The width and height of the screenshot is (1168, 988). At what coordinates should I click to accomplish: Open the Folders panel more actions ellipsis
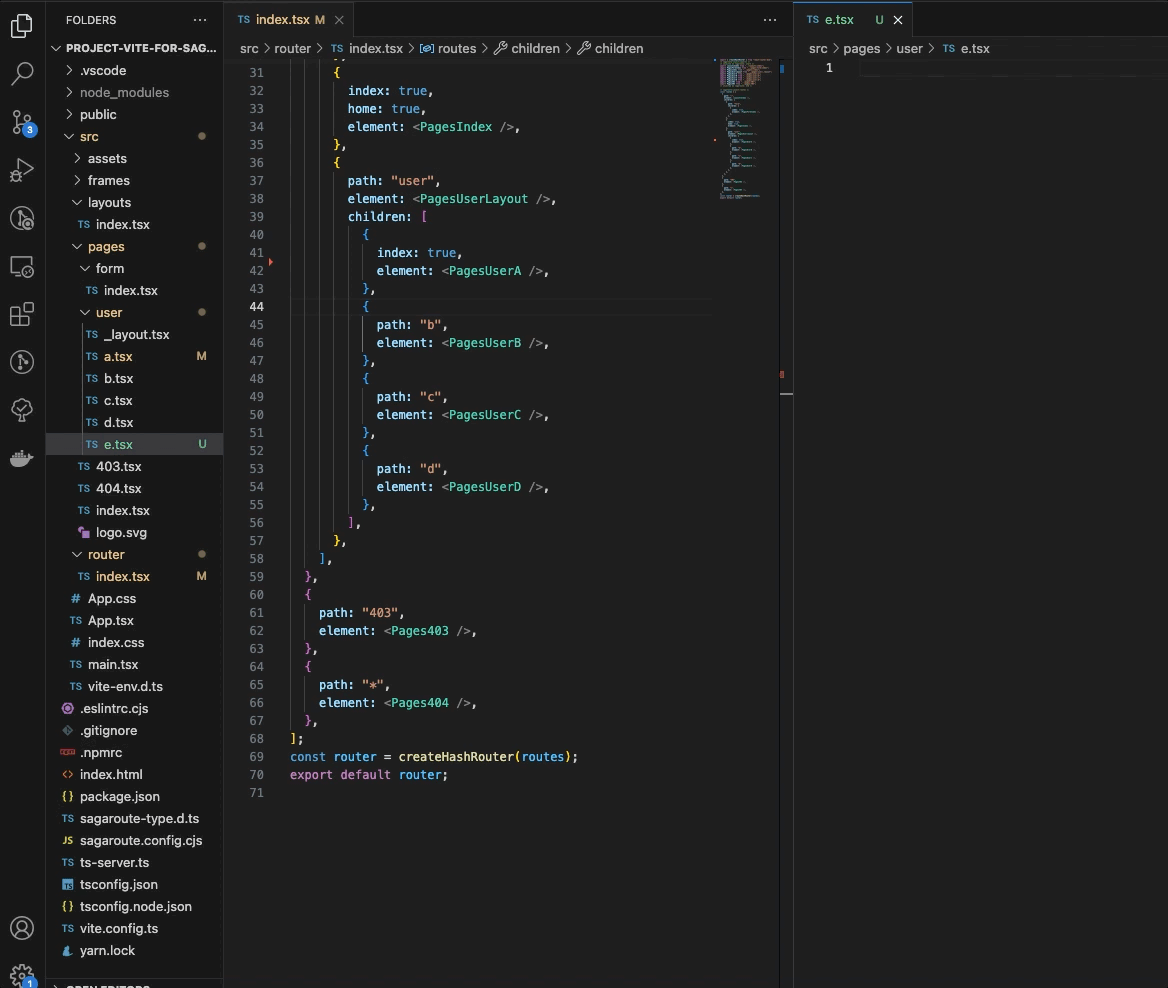coord(200,20)
